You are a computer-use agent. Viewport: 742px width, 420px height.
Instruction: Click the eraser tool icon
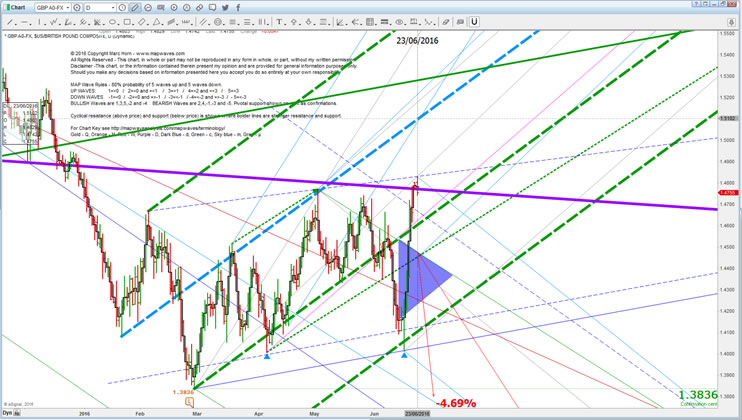click(446, 22)
